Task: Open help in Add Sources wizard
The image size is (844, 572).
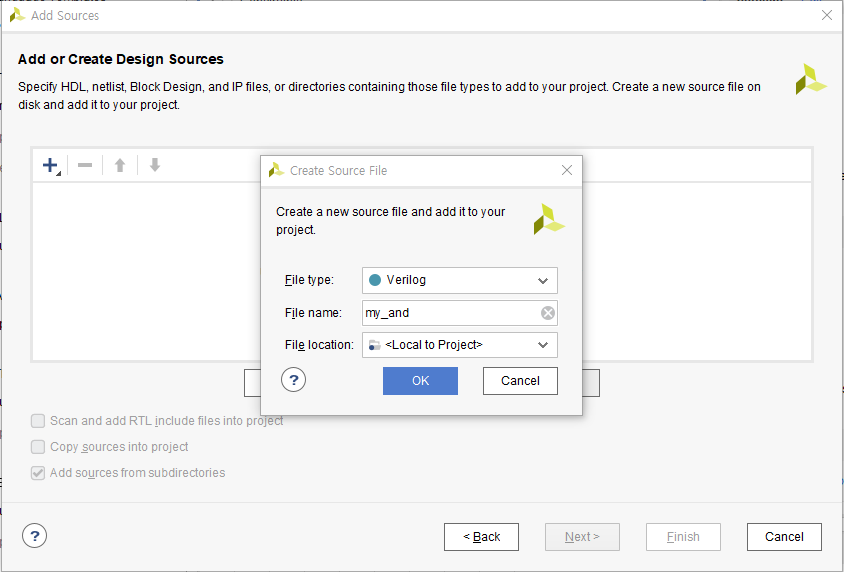Action: [34, 536]
